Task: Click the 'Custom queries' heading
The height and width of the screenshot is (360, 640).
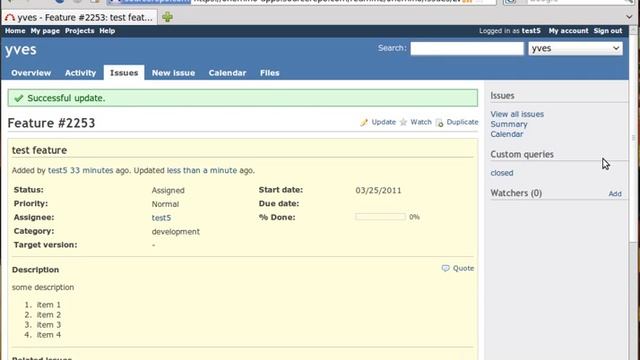Action: [522, 155]
